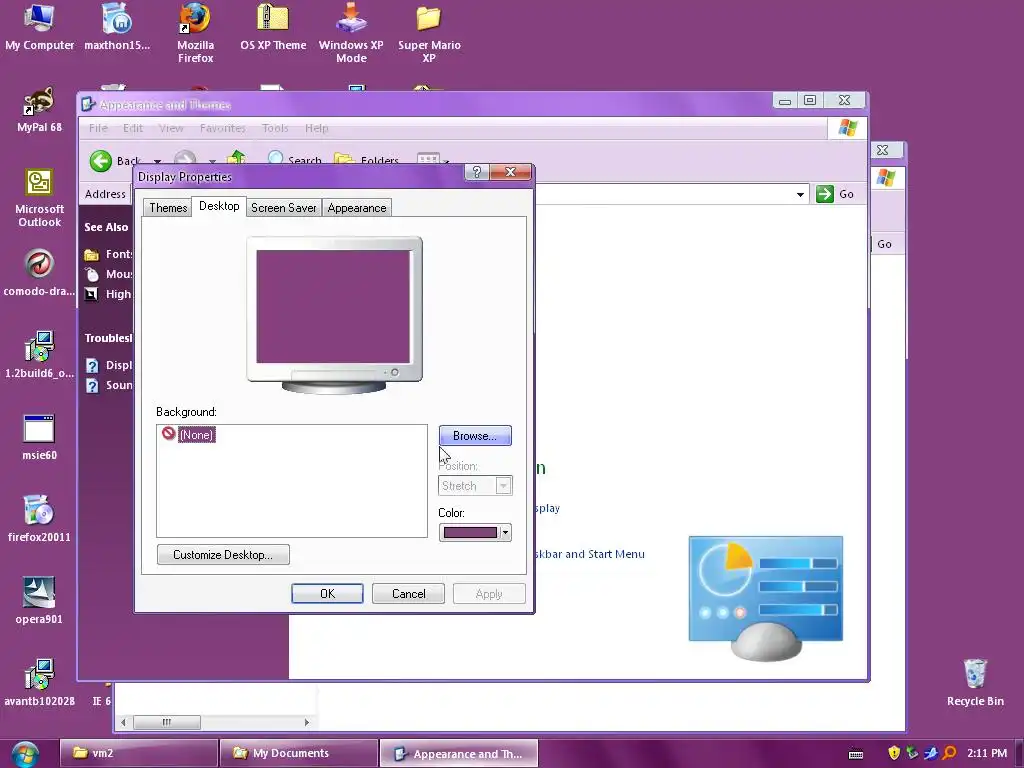Open msie60 desktop icon

pyautogui.click(x=39, y=437)
